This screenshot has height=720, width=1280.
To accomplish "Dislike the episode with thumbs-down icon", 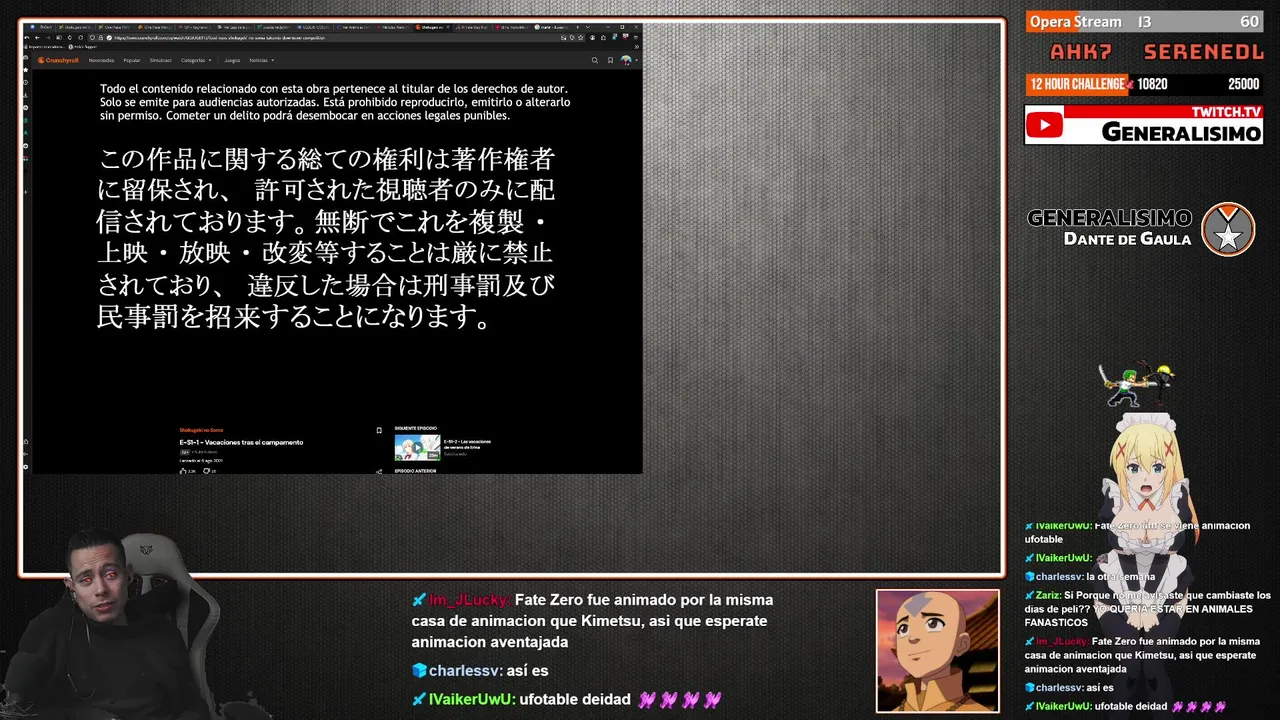I will (x=207, y=471).
